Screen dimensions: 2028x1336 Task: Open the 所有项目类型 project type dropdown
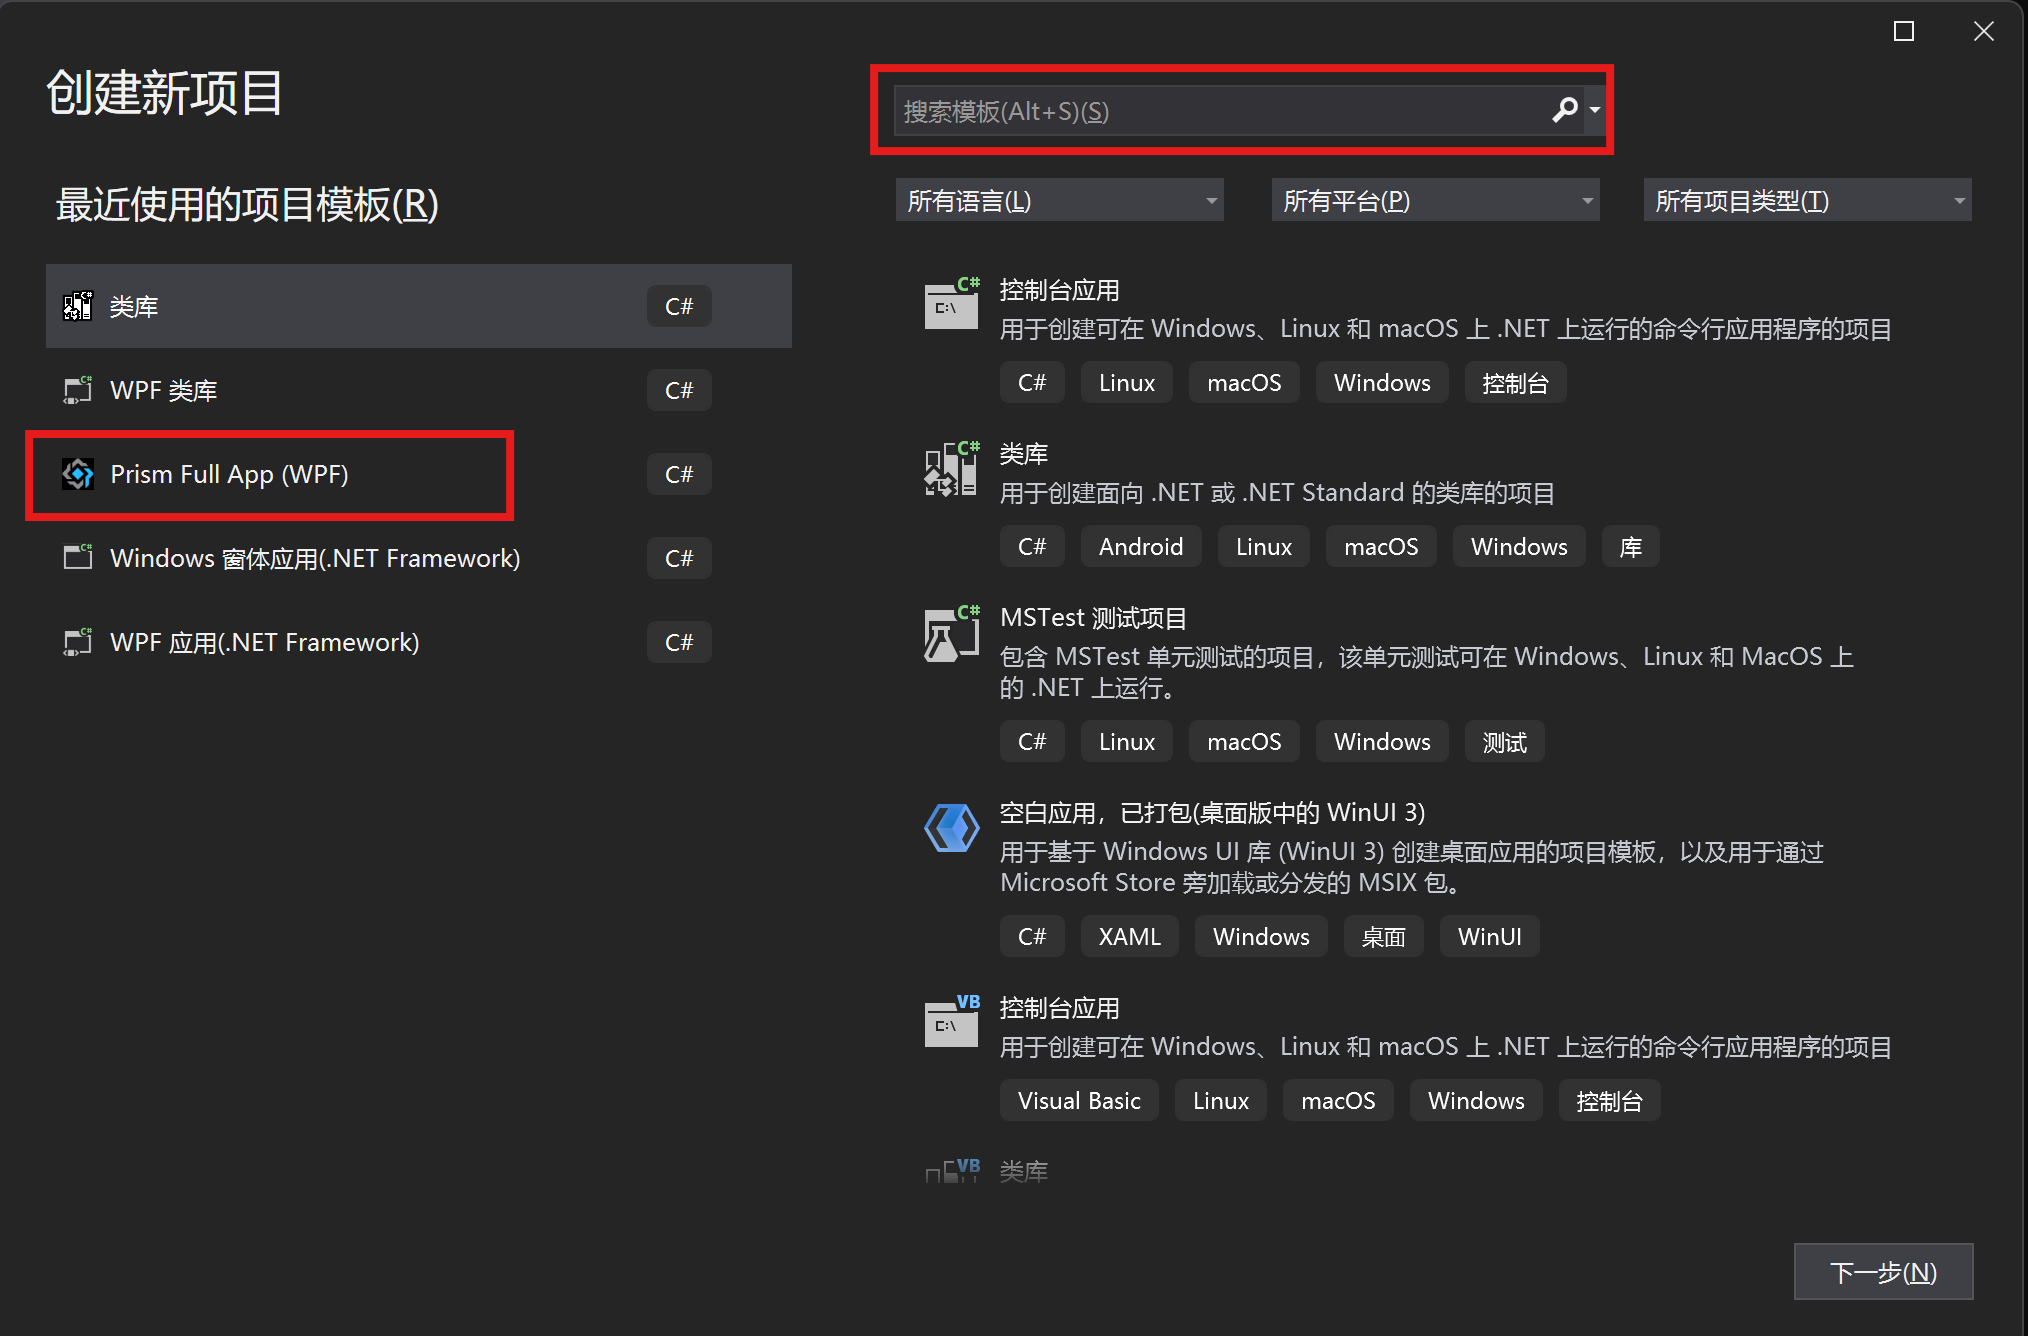pyautogui.click(x=1807, y=201)
